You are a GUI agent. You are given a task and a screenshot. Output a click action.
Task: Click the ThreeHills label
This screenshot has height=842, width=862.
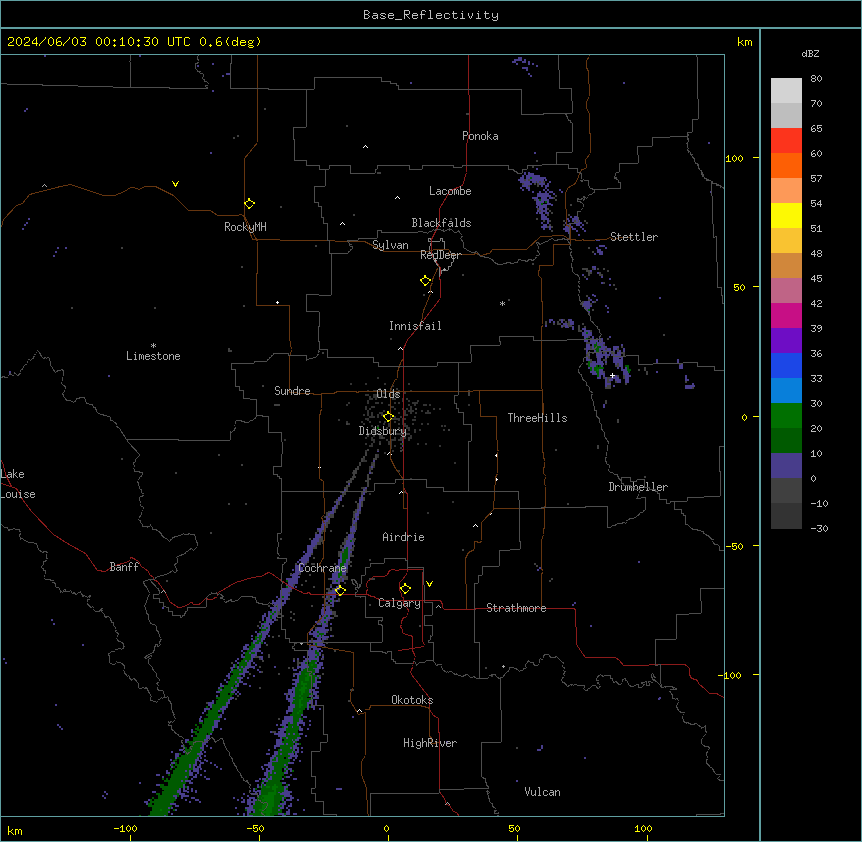[538, 418]
